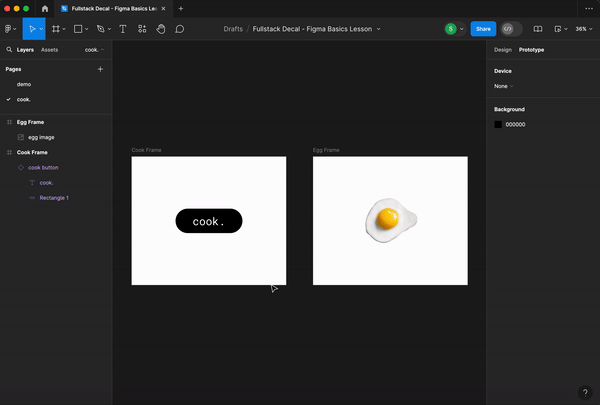Click the blue Share button
600x405 pixels.
coord(483,29)
